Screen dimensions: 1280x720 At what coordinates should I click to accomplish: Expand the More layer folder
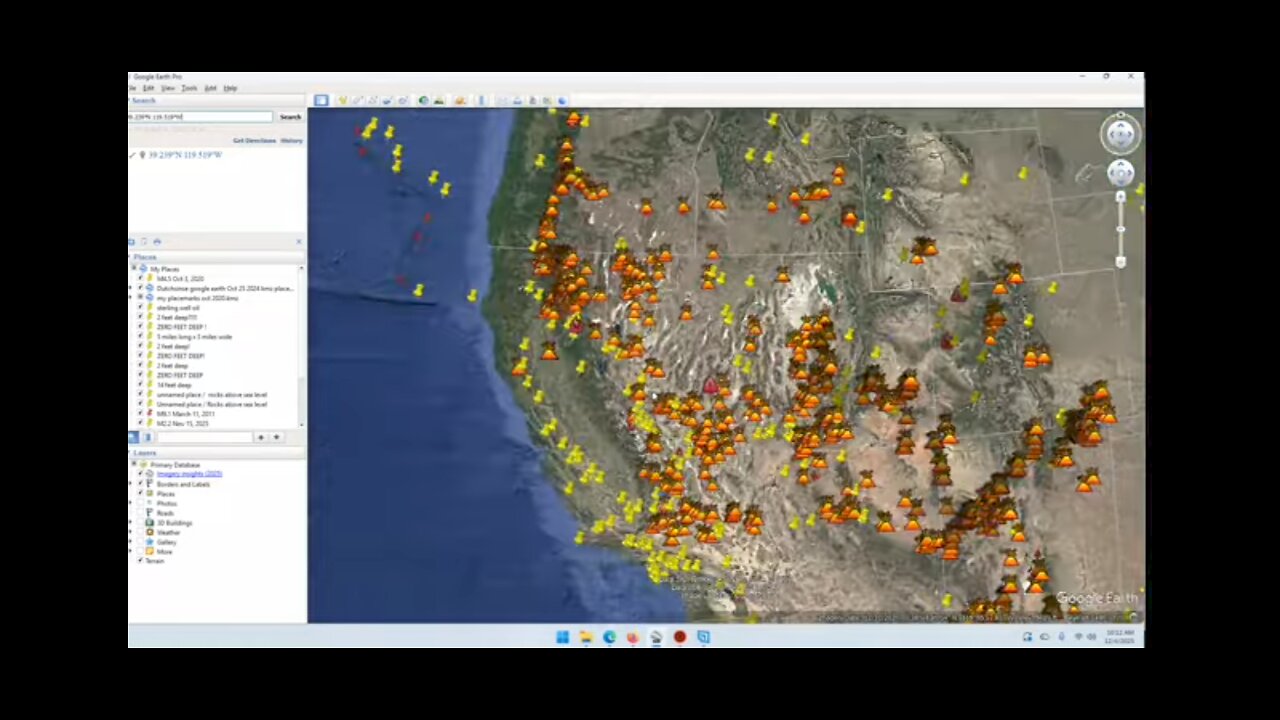click(132, 552)
